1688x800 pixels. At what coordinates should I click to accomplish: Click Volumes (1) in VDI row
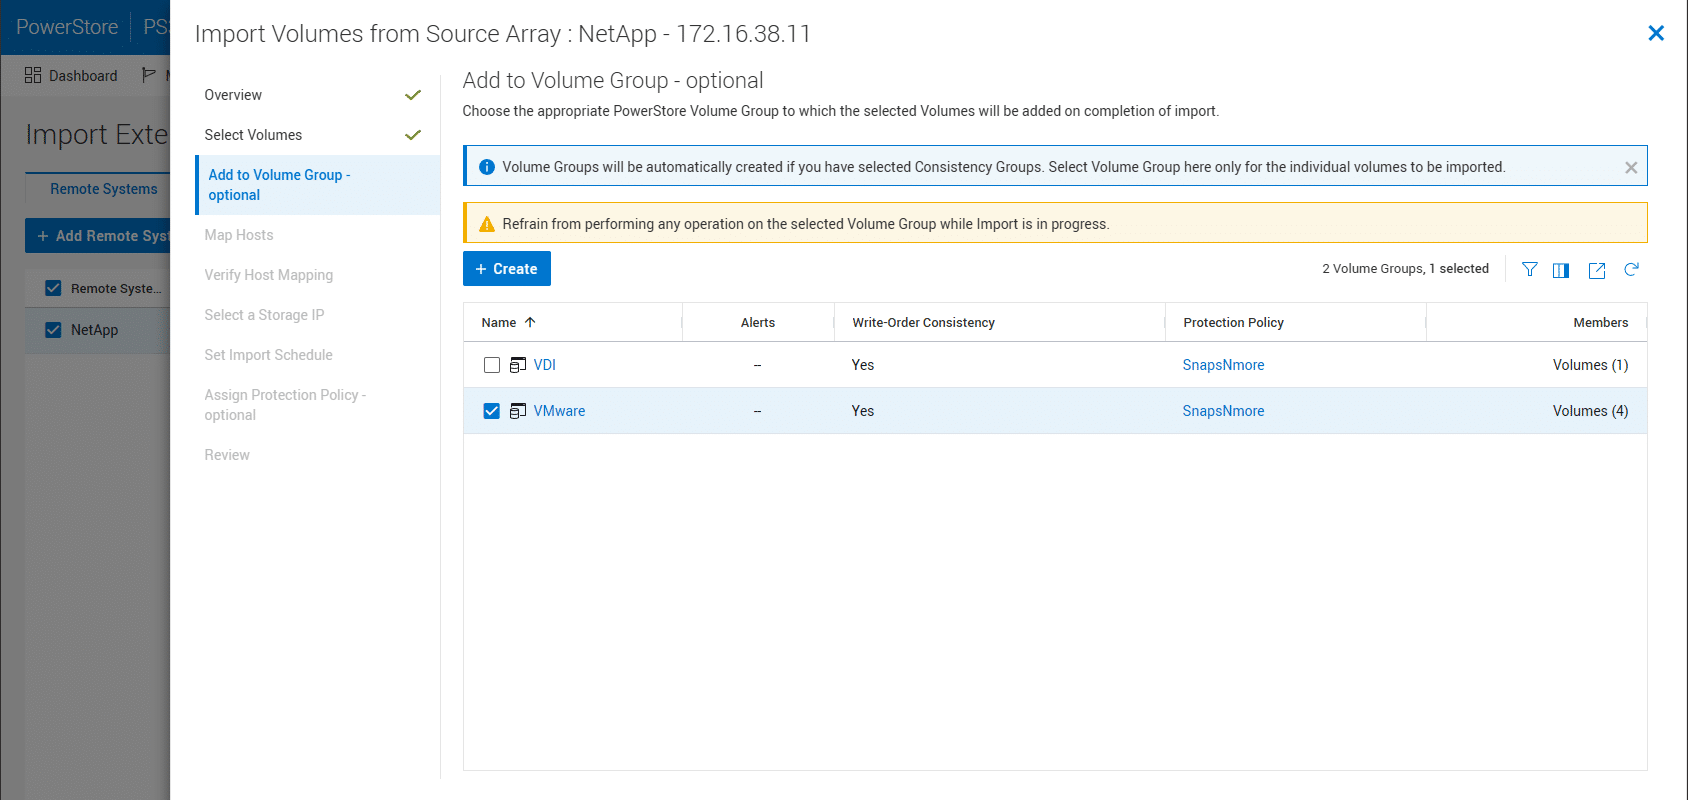click(x=1590, y=365)
